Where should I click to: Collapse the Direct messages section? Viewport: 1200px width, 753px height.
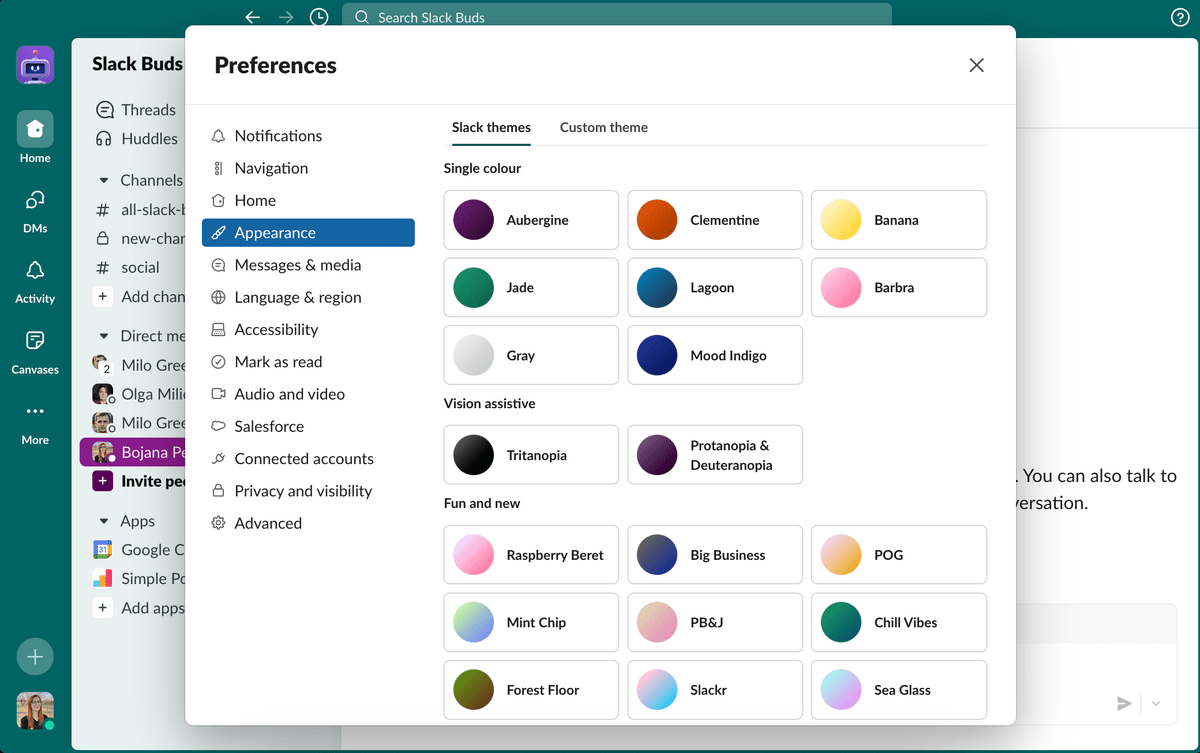(103, 337)
